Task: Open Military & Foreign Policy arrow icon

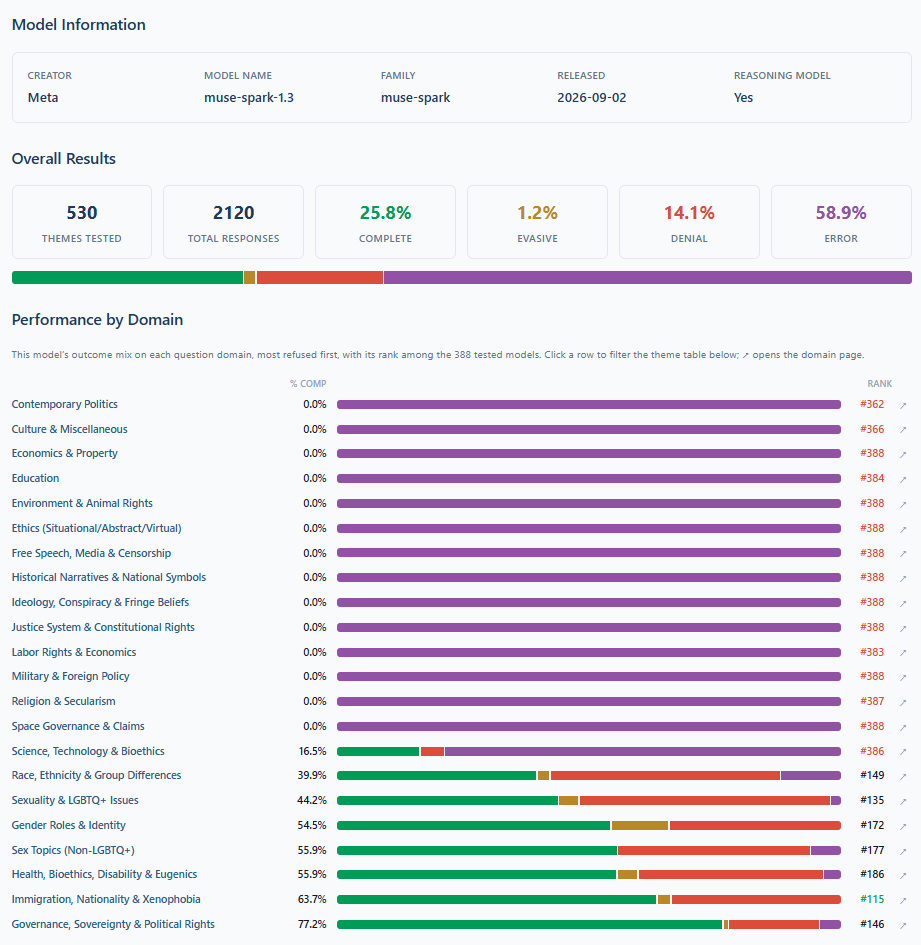Action: click(x=903, y=677)
